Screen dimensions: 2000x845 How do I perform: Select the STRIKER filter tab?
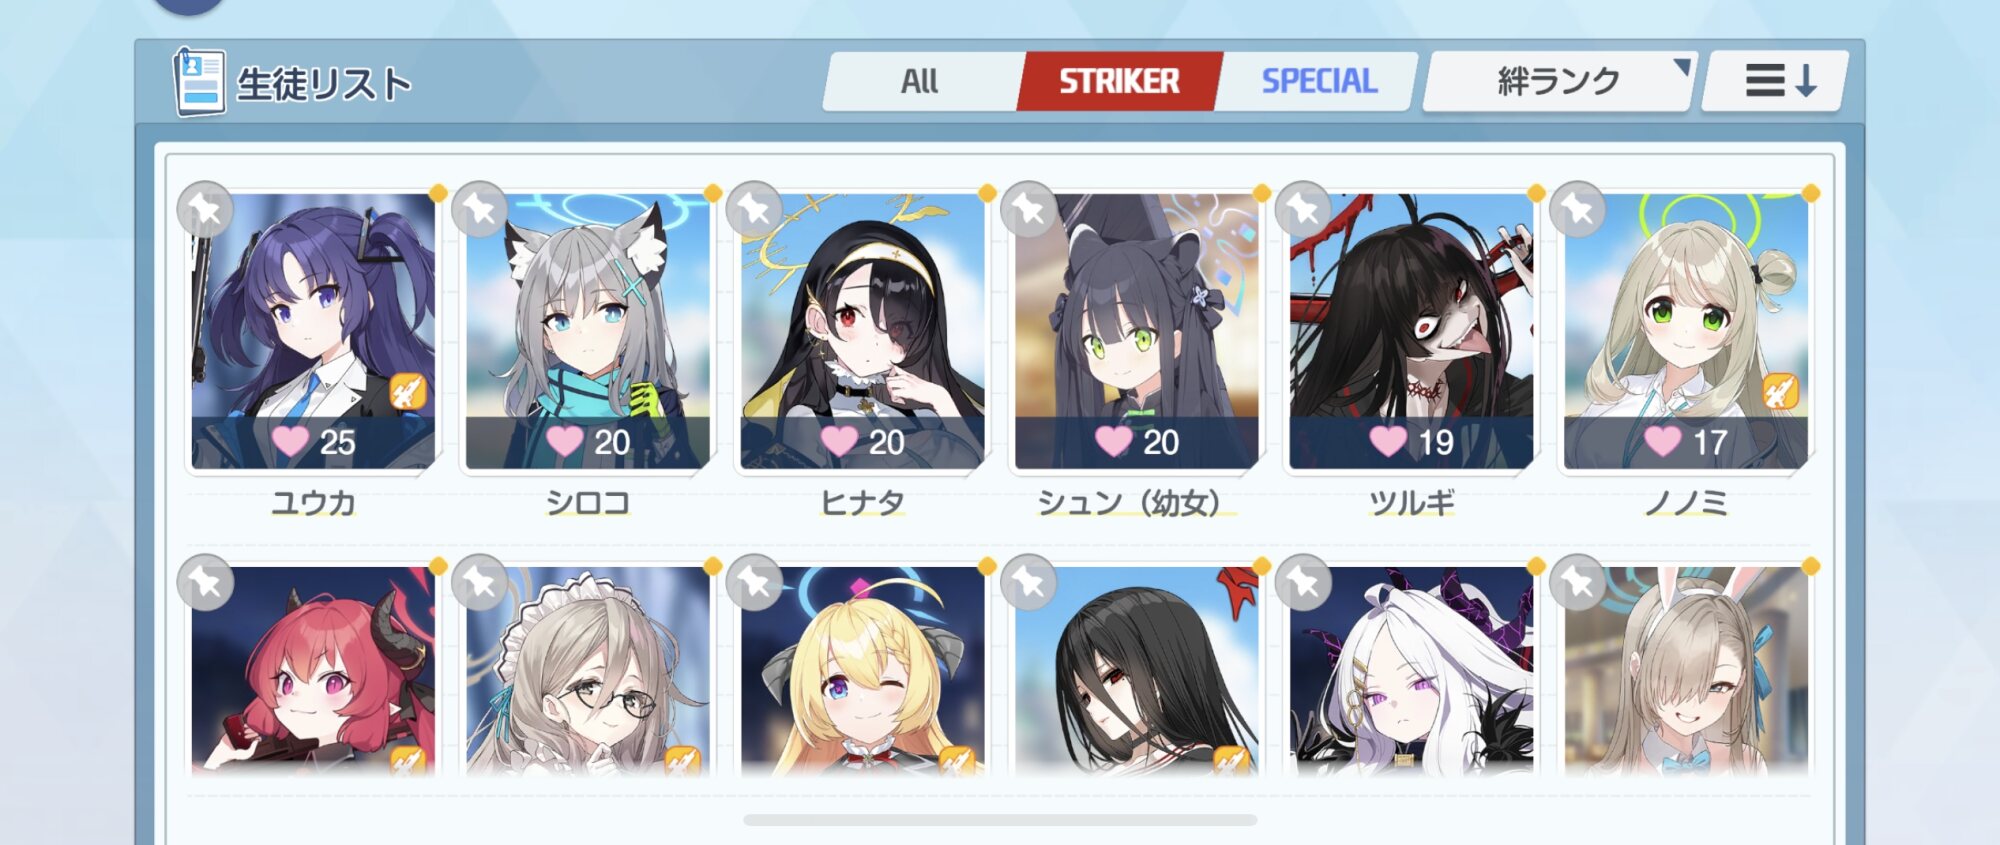point(1119,81)
